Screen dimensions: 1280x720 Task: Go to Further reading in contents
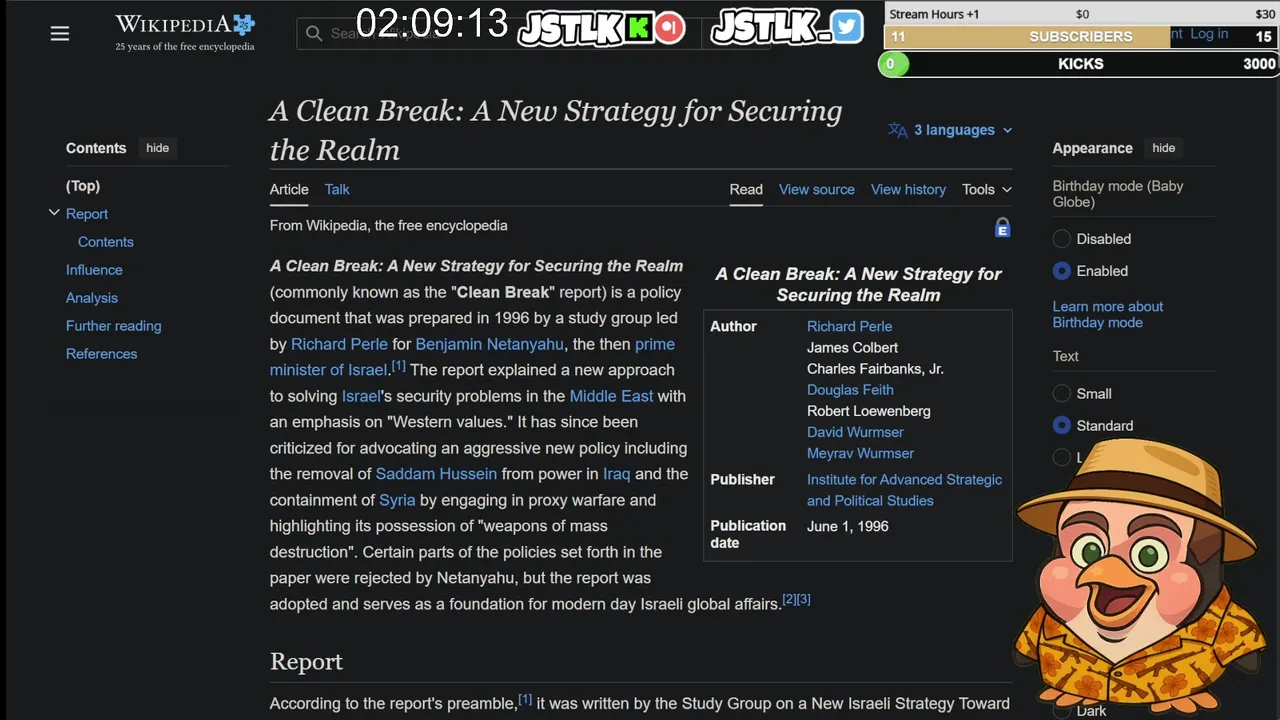click(x=114, y=326)
